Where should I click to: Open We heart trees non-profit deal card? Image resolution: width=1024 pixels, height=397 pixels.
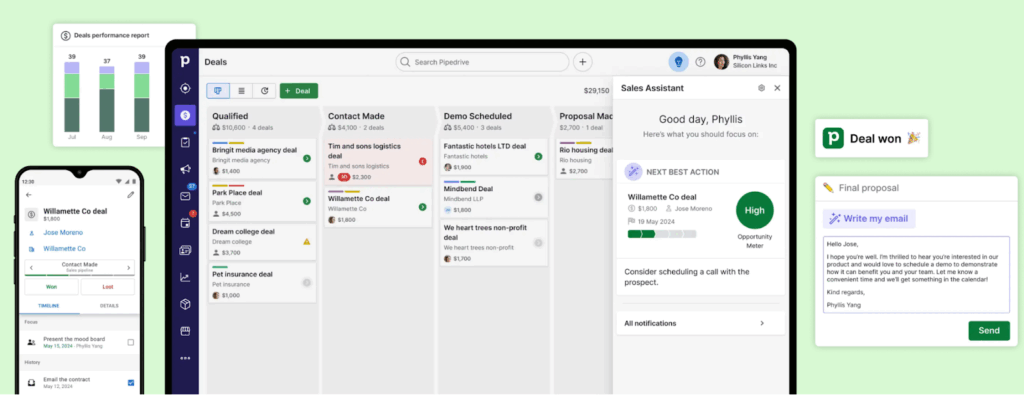[x=494, y=243]
